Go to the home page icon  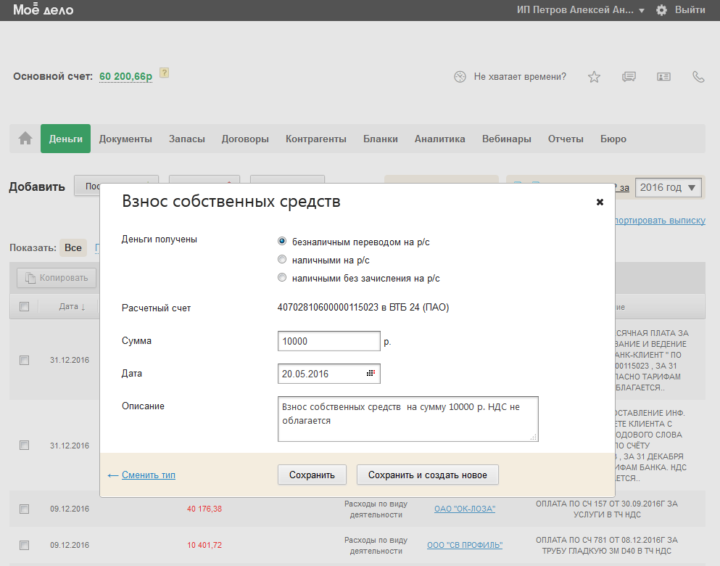[25, 139]
